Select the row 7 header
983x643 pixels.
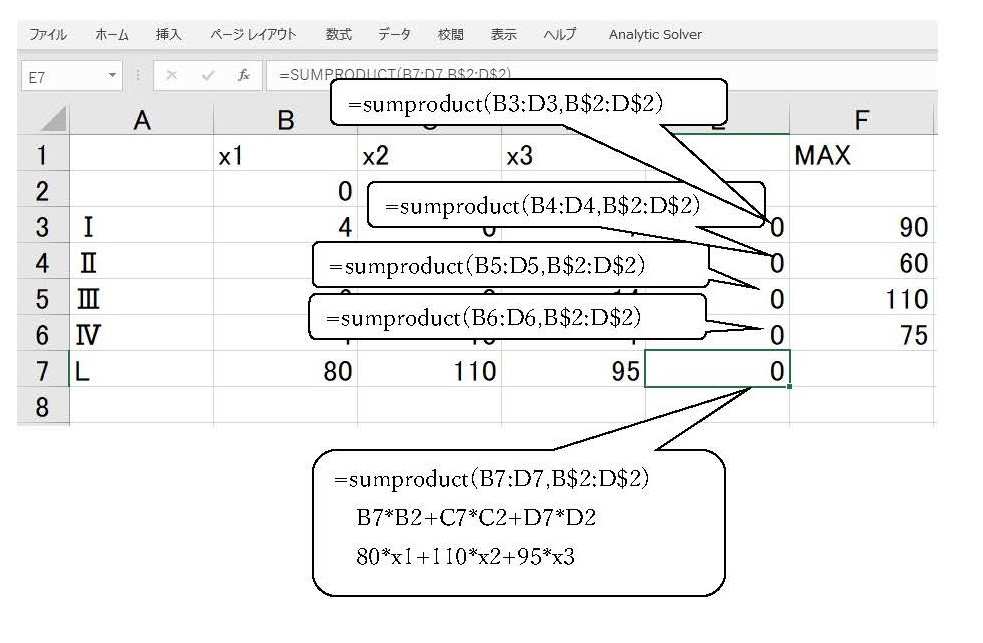pos(42,371)
